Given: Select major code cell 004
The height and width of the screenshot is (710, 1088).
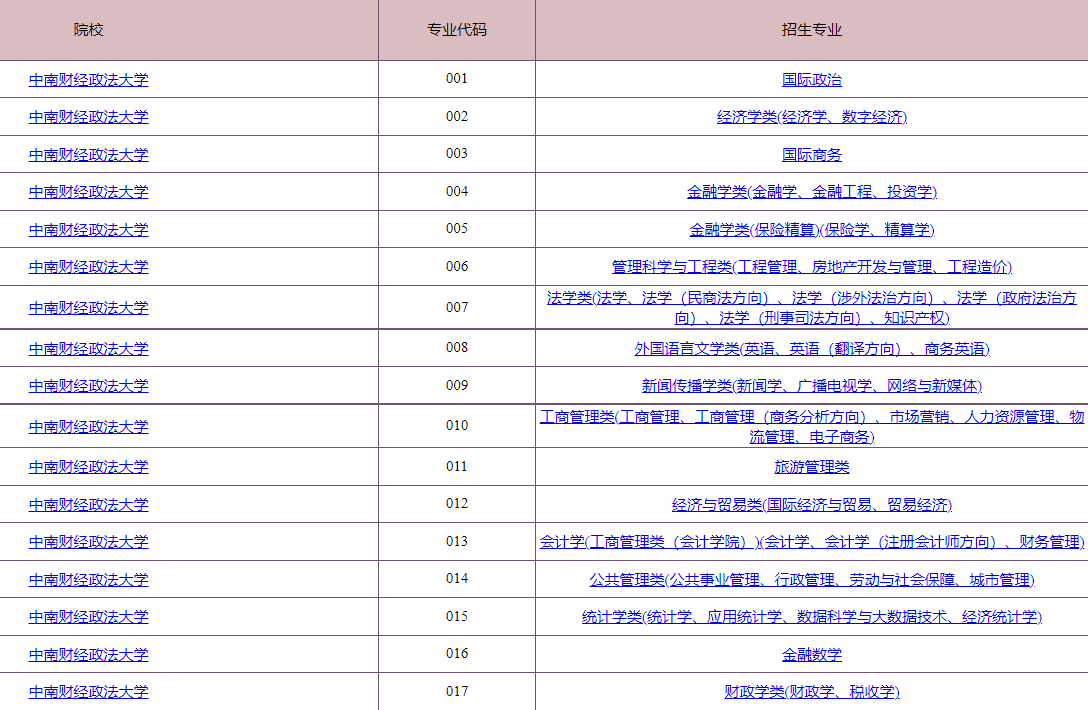Looking at the screenshot, I should [457, 191].
